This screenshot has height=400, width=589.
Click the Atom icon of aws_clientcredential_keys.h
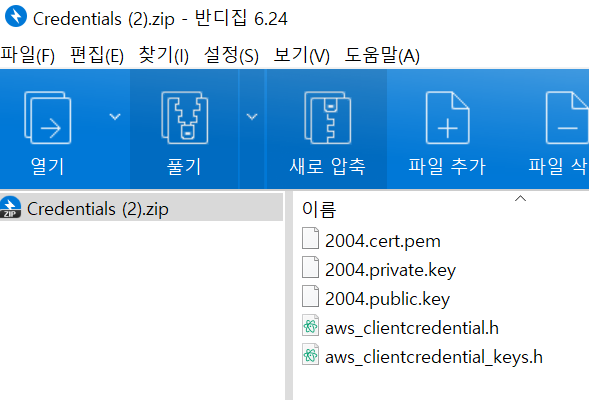click(x=311, y=354)
